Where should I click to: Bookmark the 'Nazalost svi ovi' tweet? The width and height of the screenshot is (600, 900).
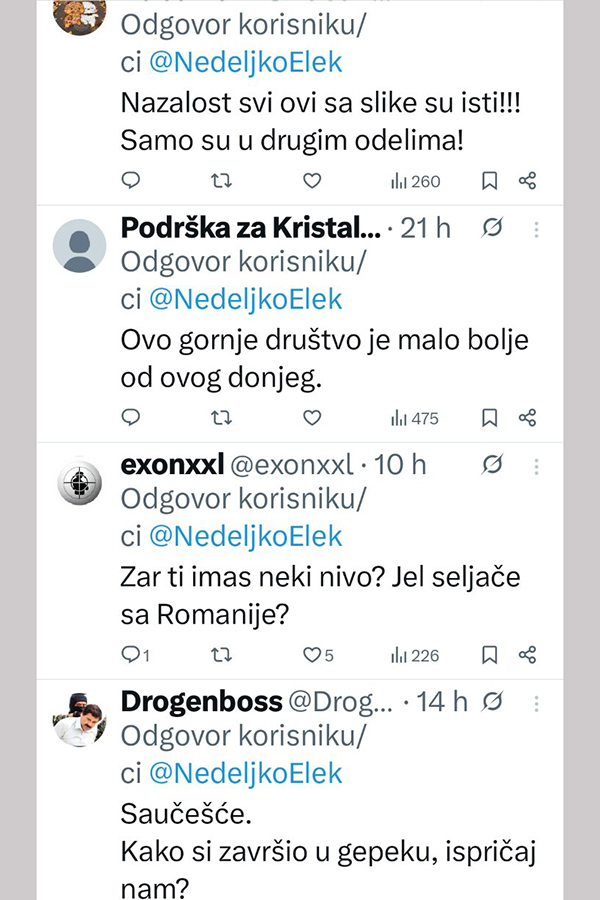click(490, 181)
